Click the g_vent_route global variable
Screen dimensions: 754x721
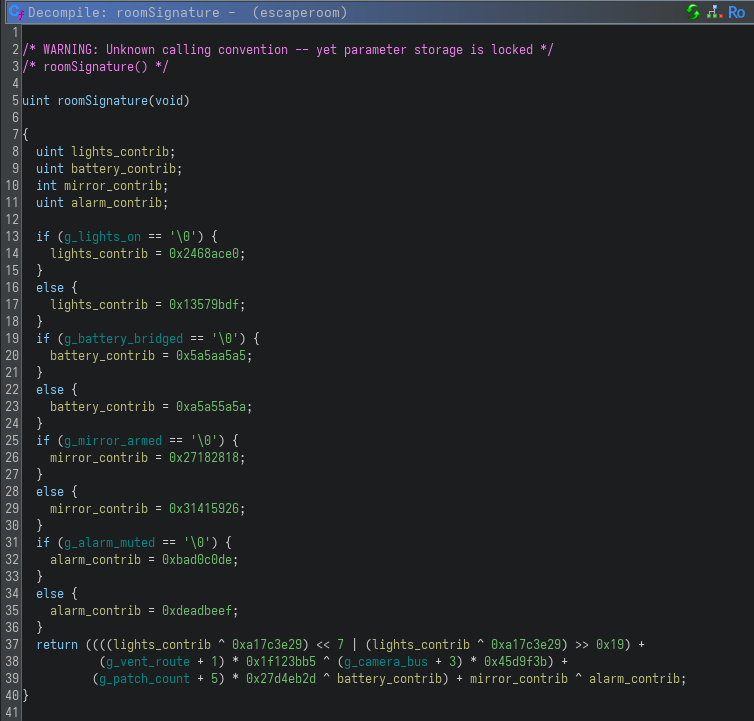(x=148, y=661)
